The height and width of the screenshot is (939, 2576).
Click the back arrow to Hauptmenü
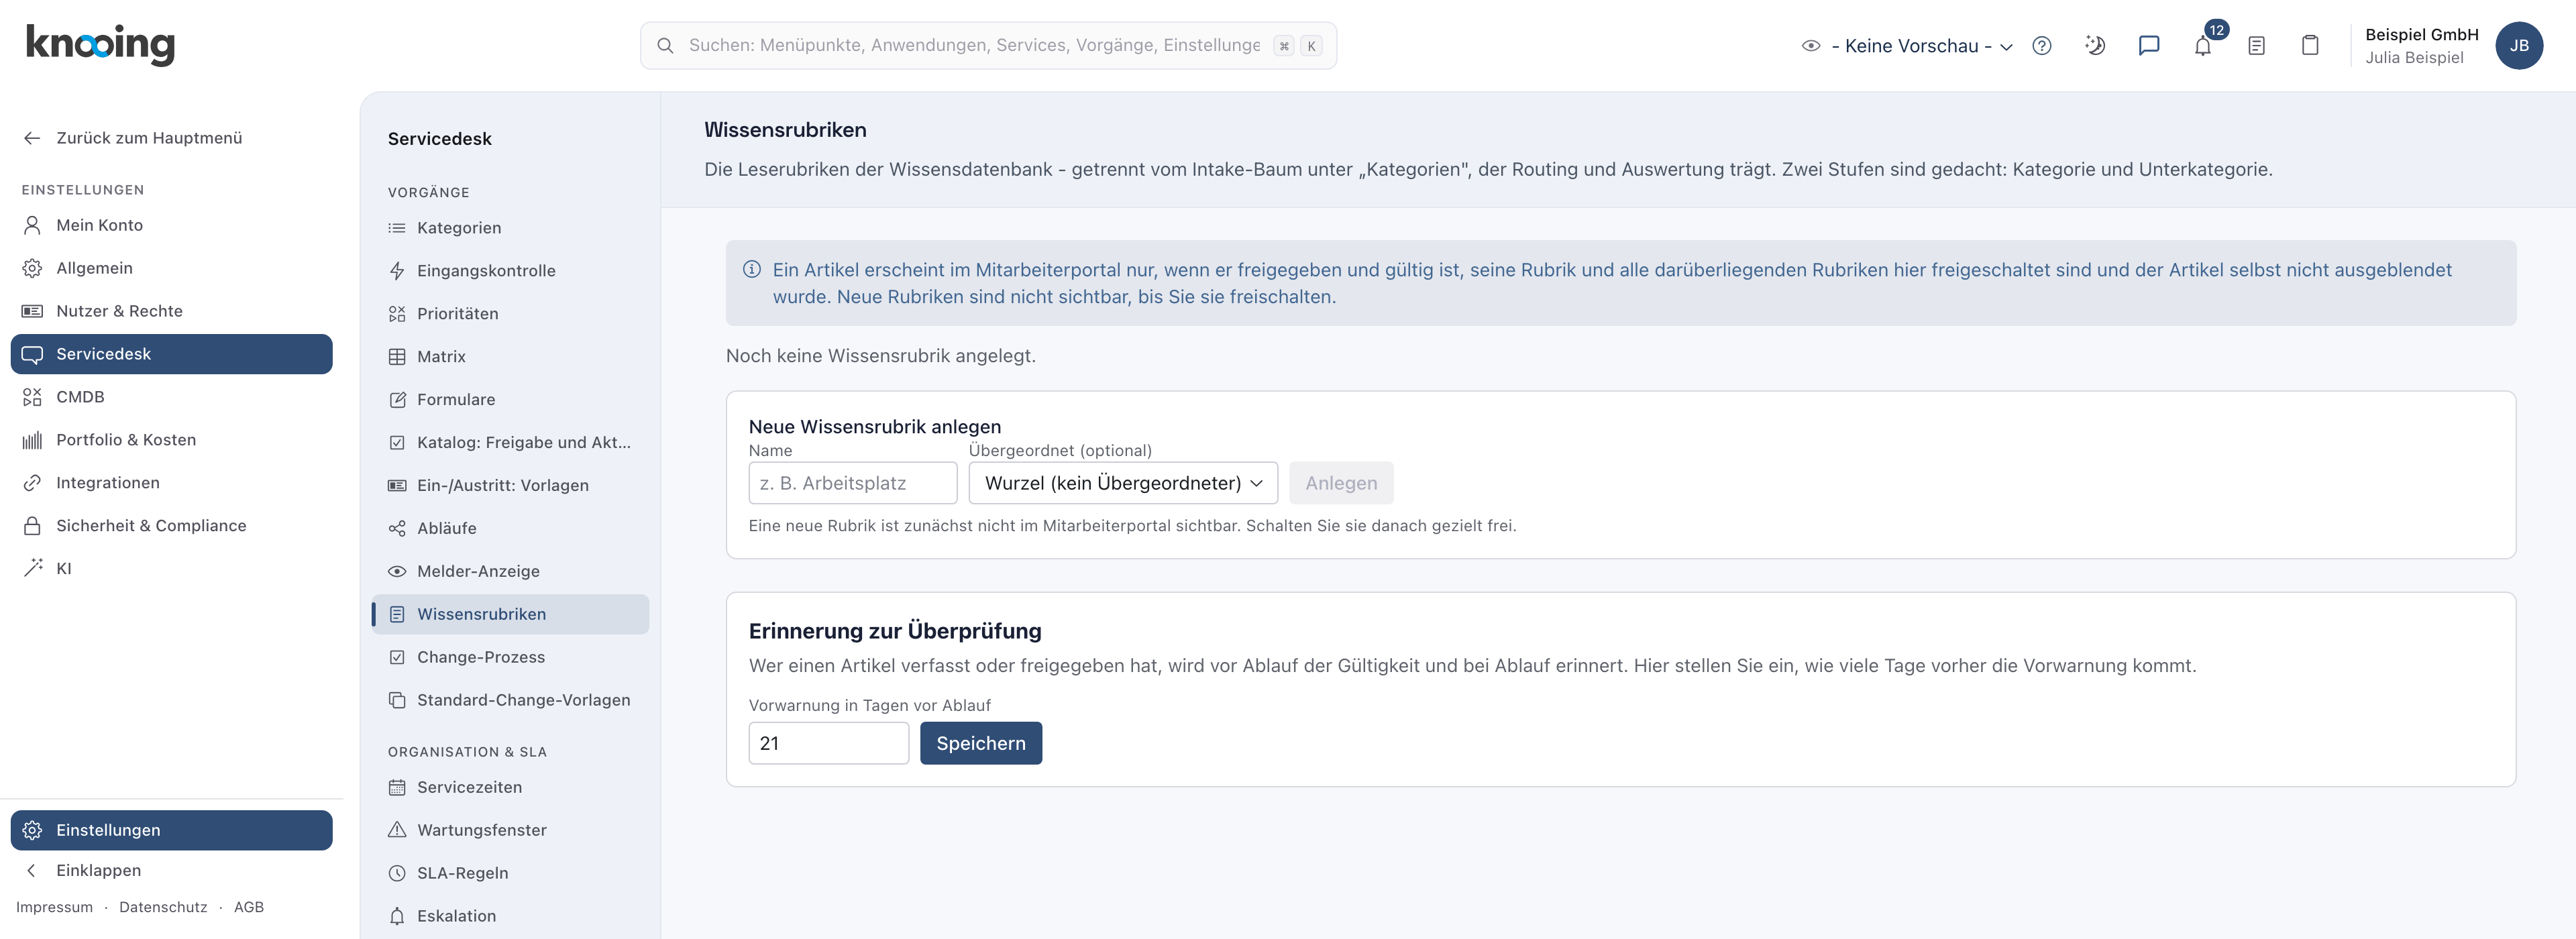32,138
